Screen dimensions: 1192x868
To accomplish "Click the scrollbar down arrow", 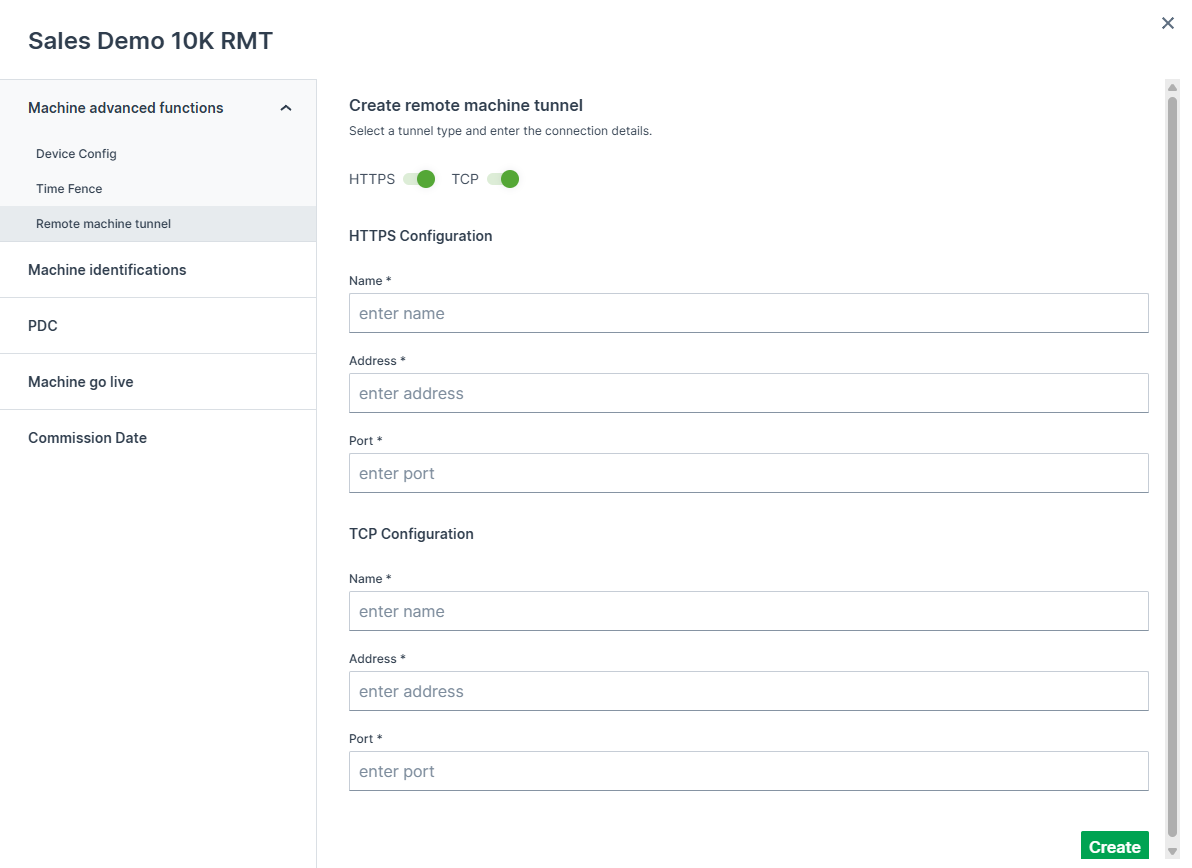I will point(1173,851).
